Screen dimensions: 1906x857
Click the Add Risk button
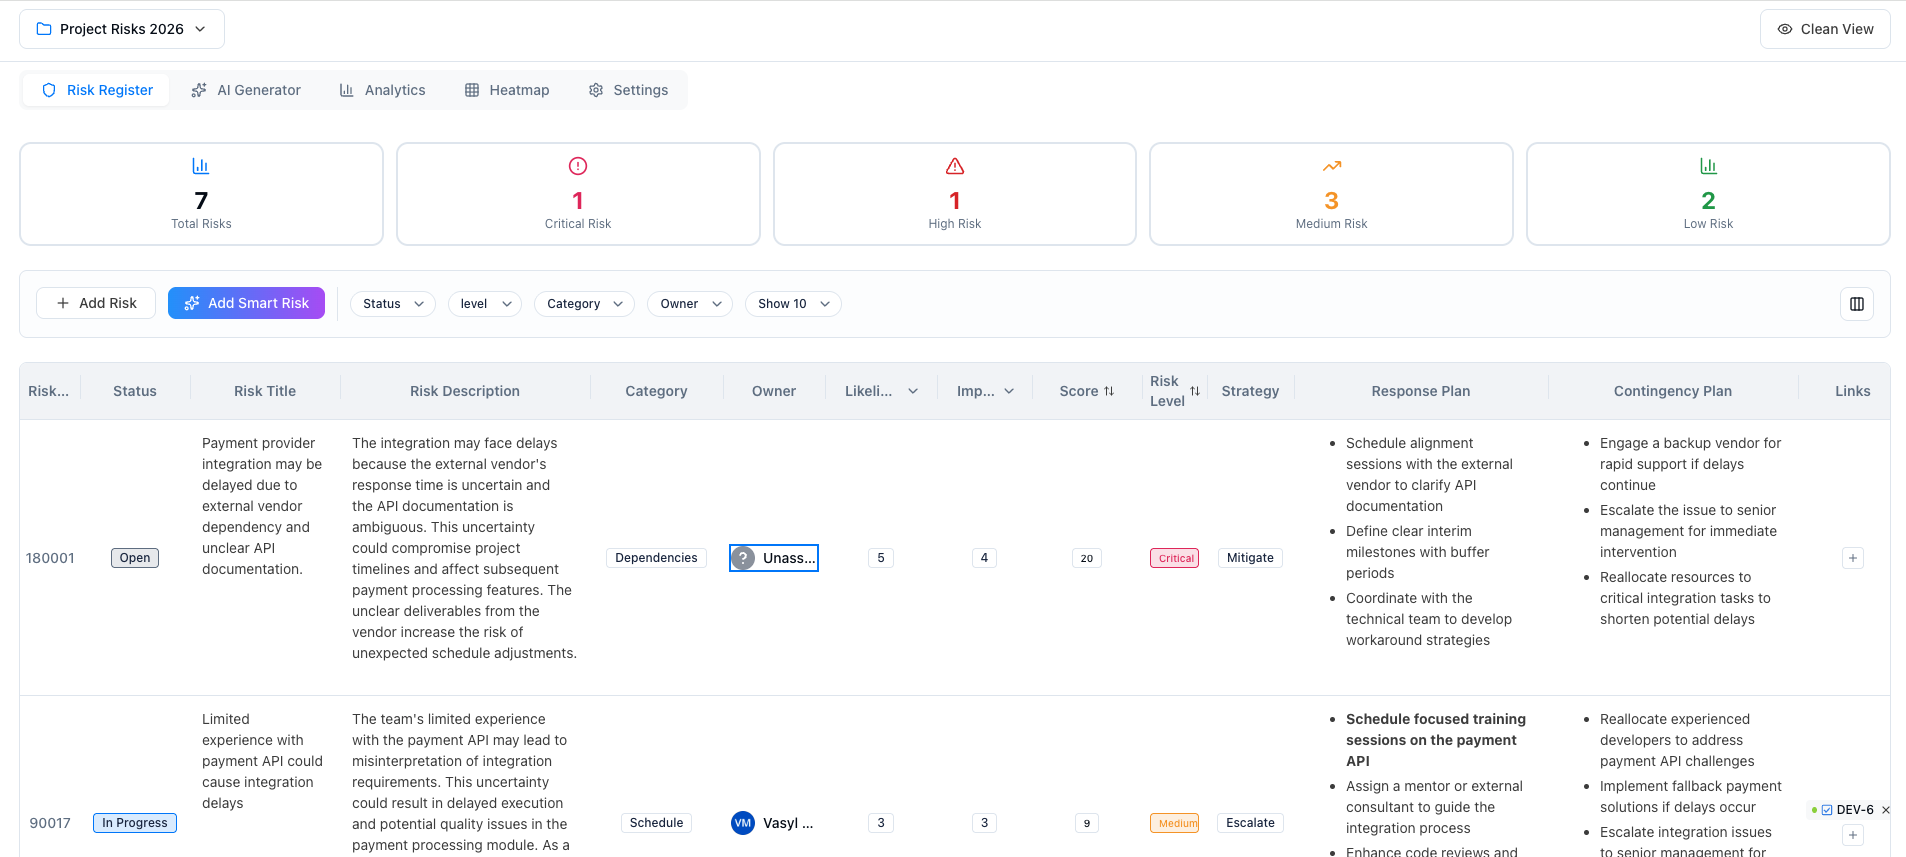tap(96, 303)
